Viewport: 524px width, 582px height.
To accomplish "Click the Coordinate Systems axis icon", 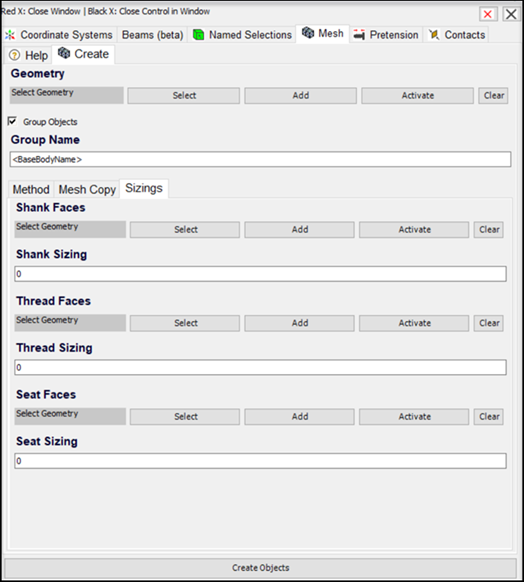I will point(10,35).
